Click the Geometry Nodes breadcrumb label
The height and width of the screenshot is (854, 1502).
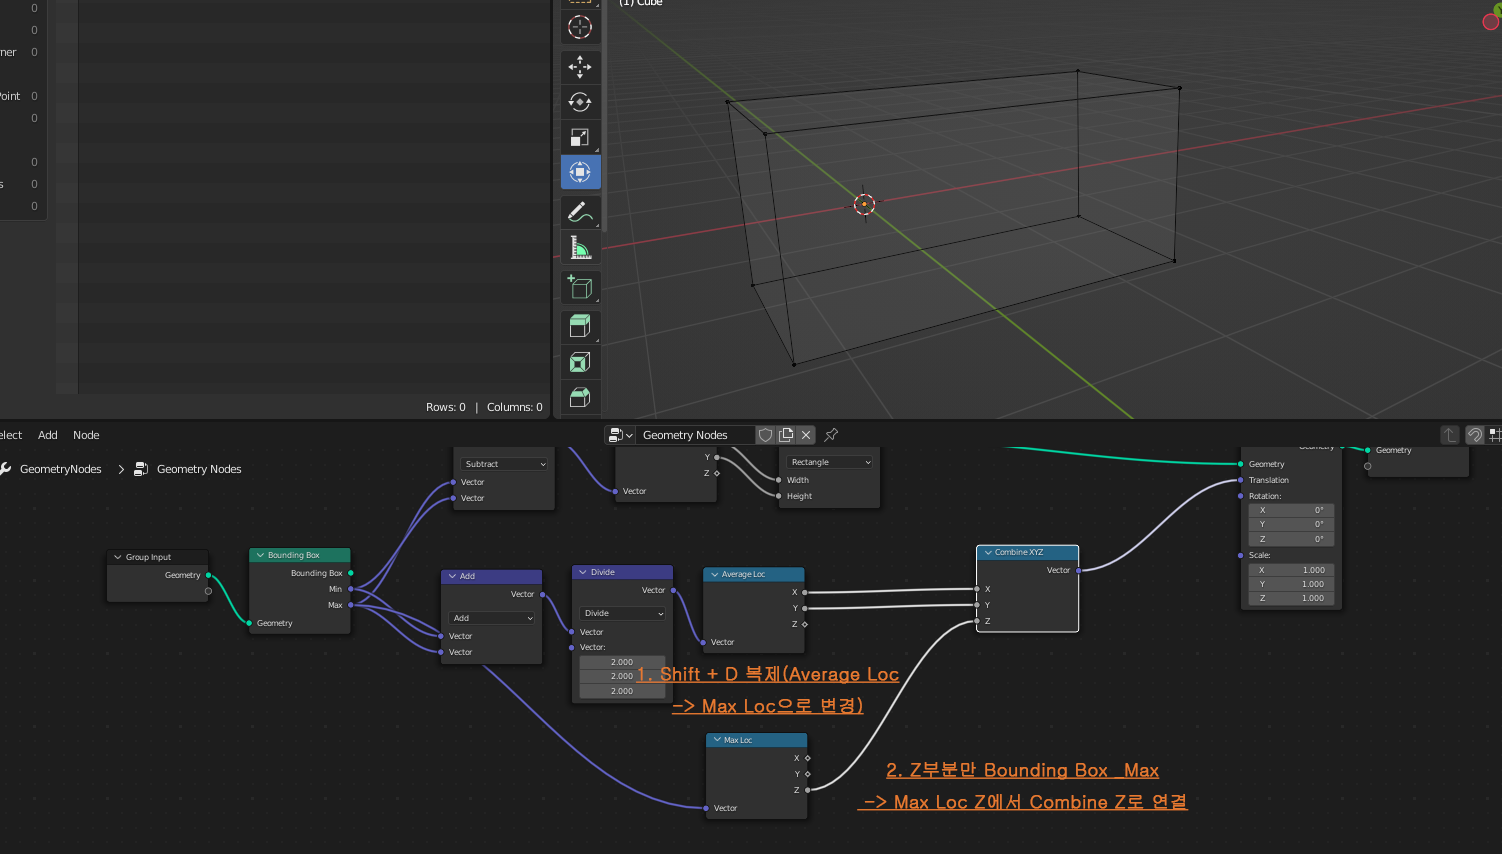click(199, 469)
